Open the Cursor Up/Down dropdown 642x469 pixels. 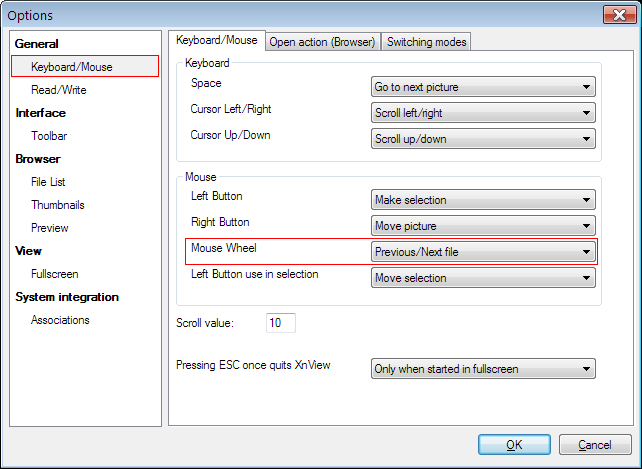pyautogui.click(x=483, y=139)
